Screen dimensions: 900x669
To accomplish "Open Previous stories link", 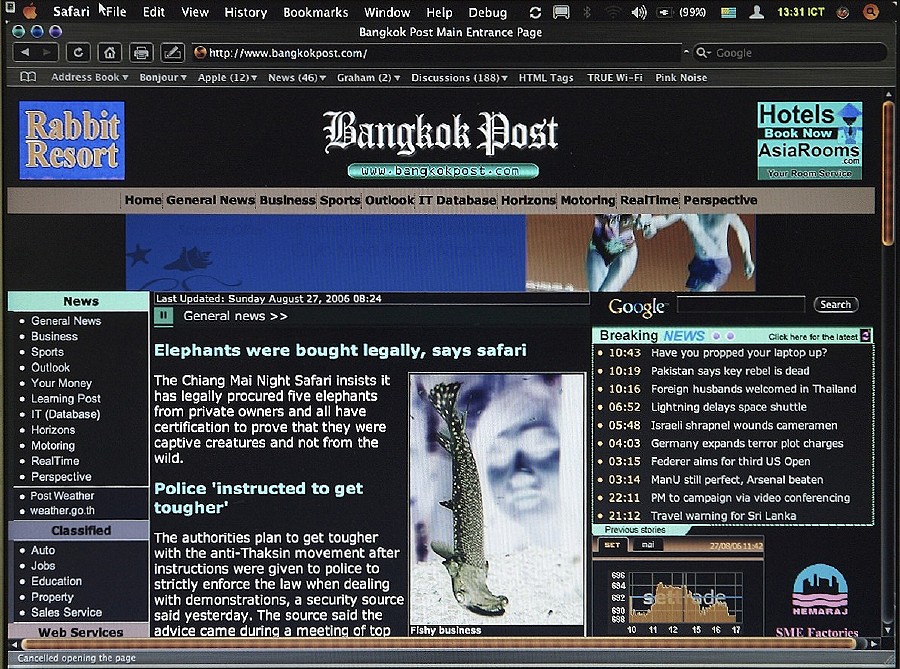I will click(x=635, y=530).
